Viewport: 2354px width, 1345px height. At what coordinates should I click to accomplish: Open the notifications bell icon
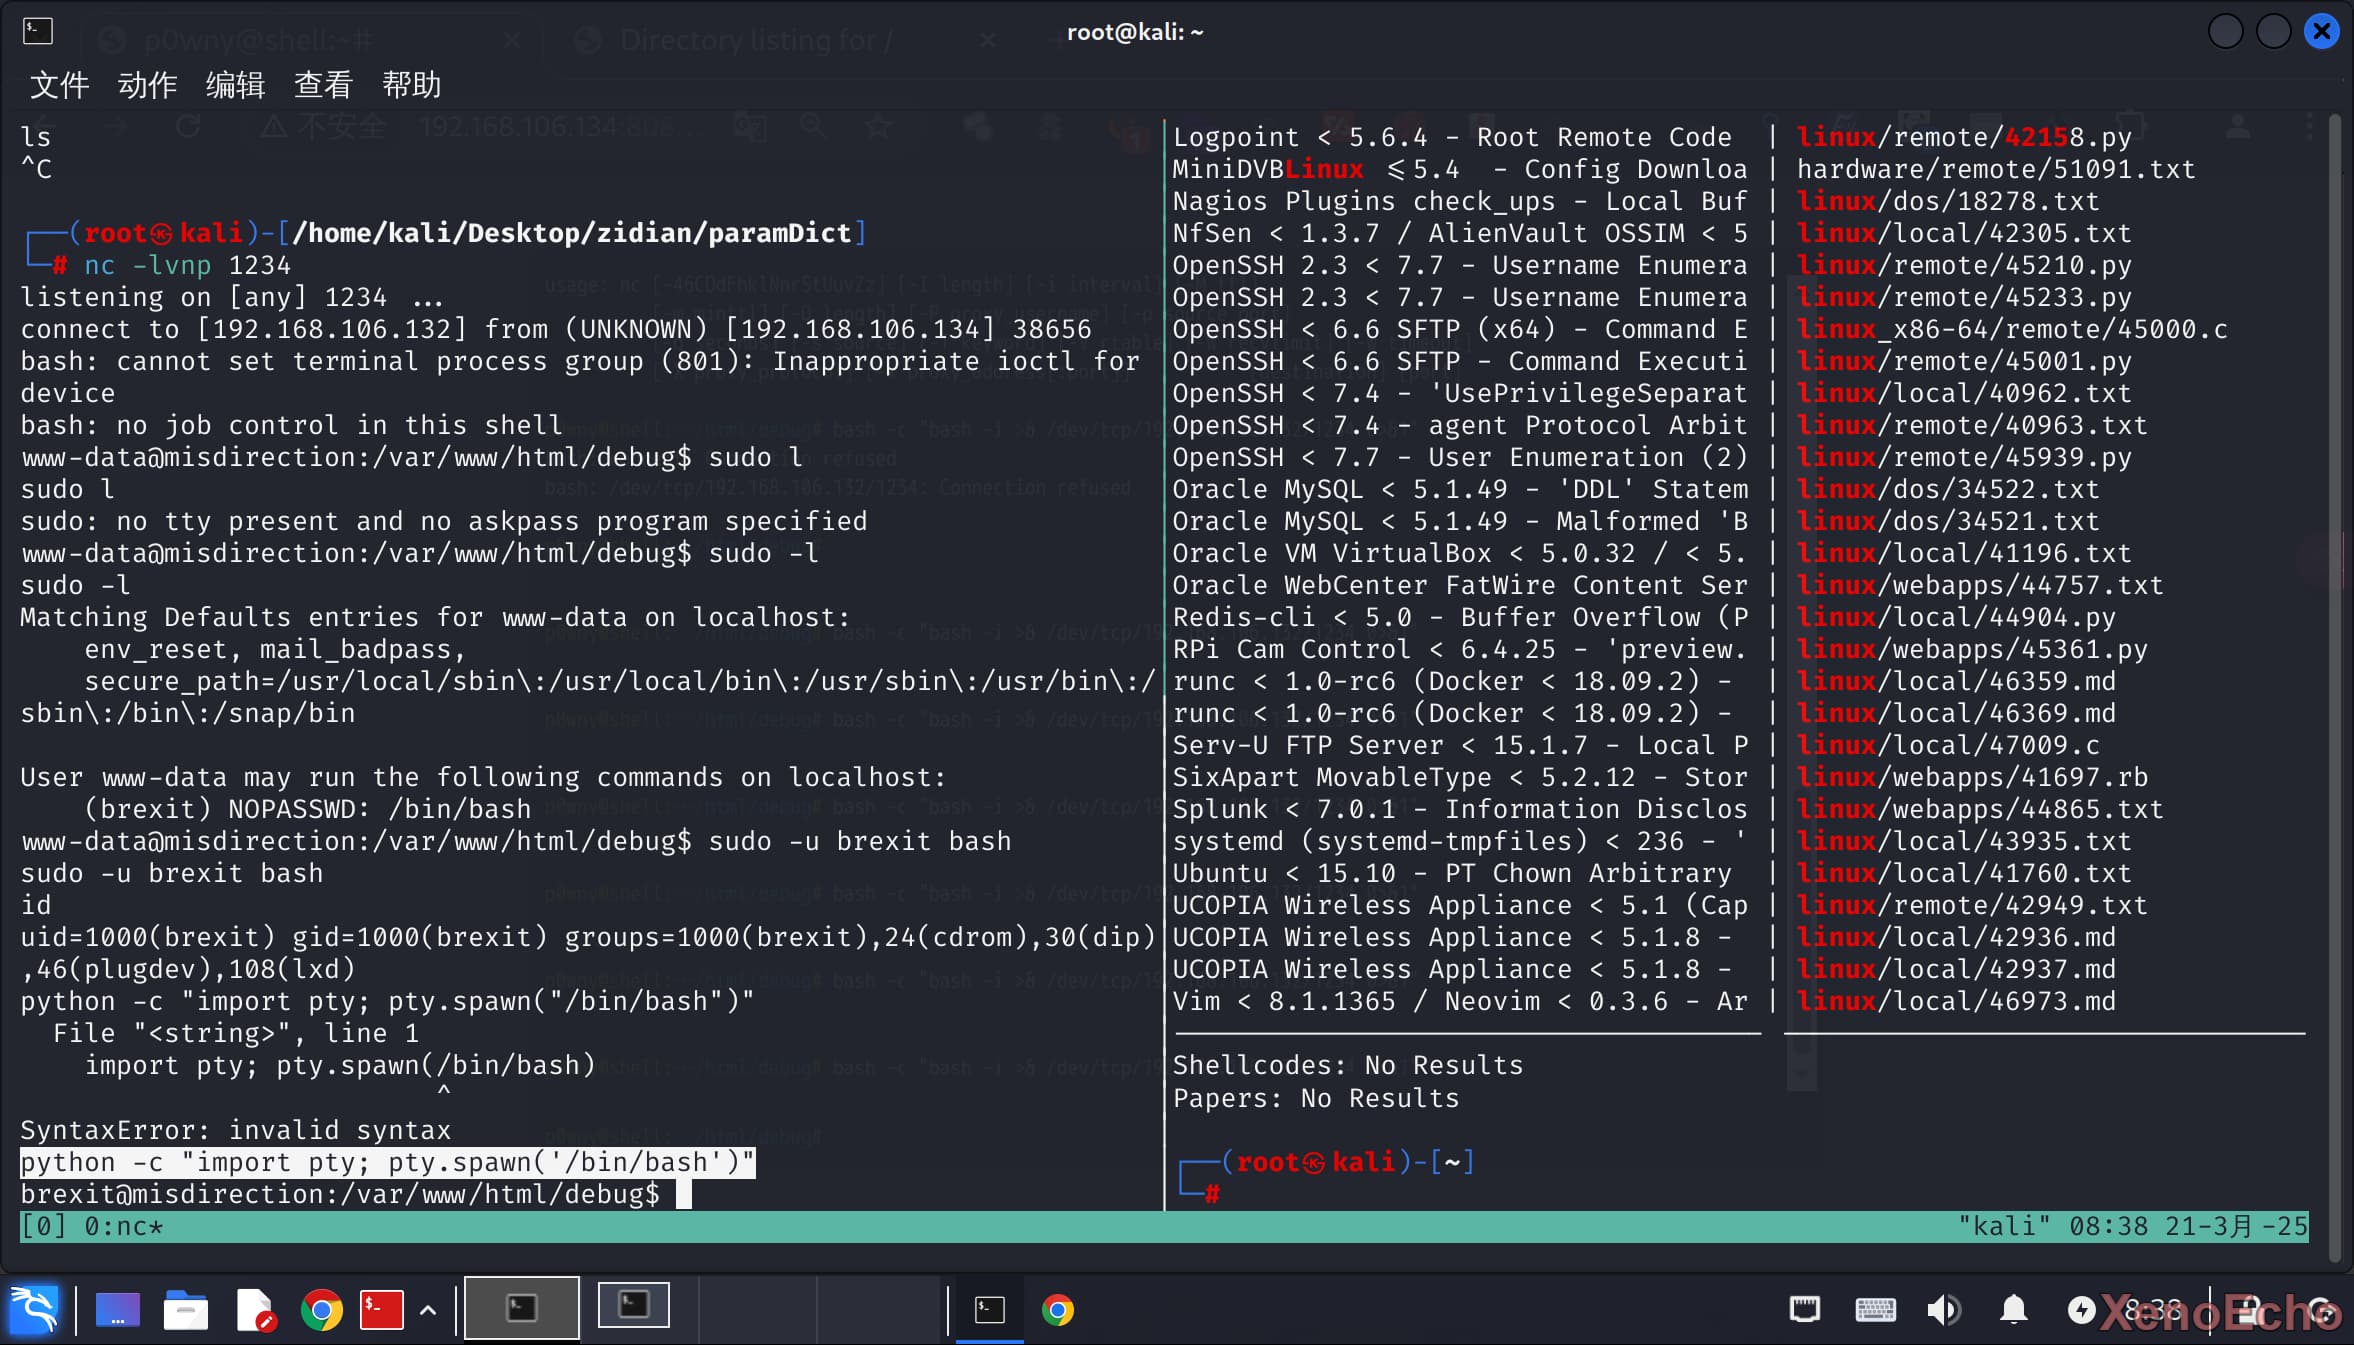tap(2013, 1309)
